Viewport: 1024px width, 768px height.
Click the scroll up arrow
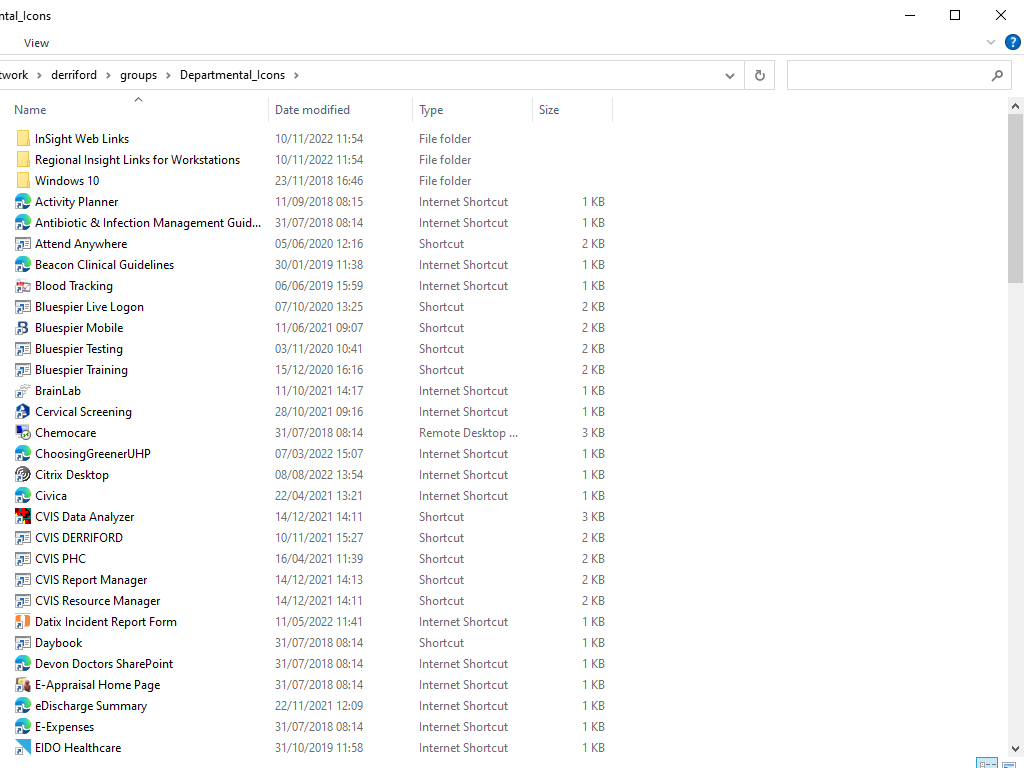click(1015, 106)
